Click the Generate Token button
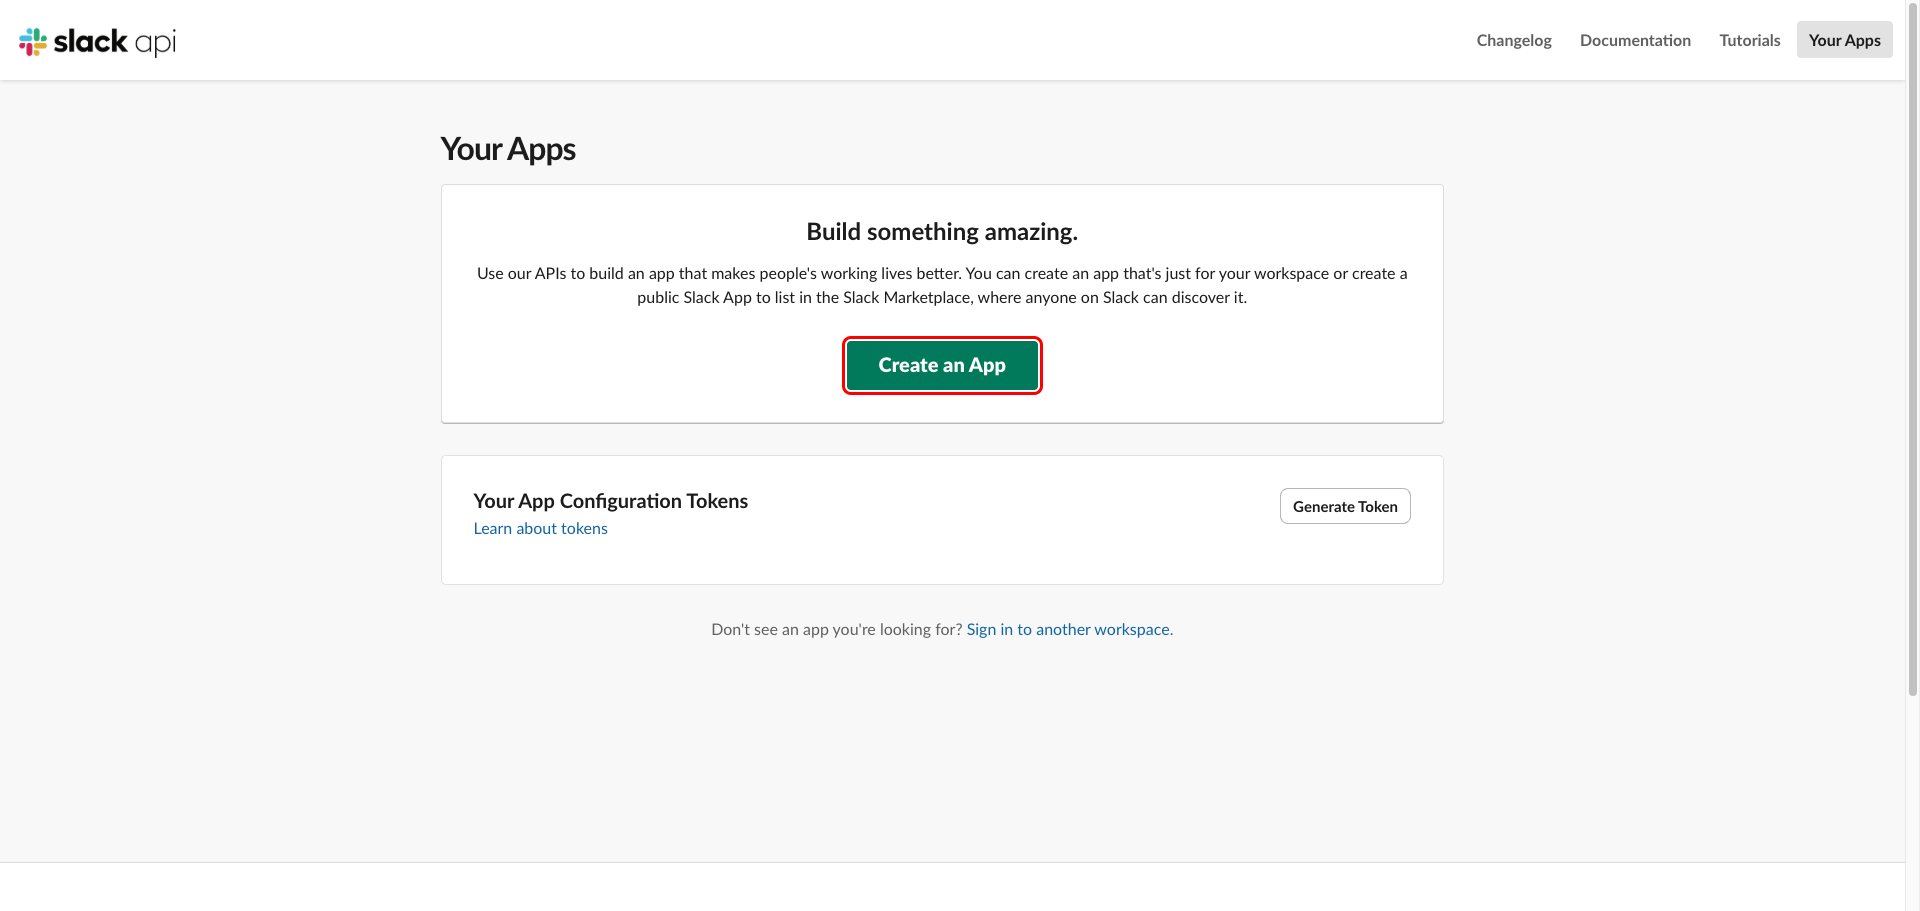 (x=1345, y=506)
